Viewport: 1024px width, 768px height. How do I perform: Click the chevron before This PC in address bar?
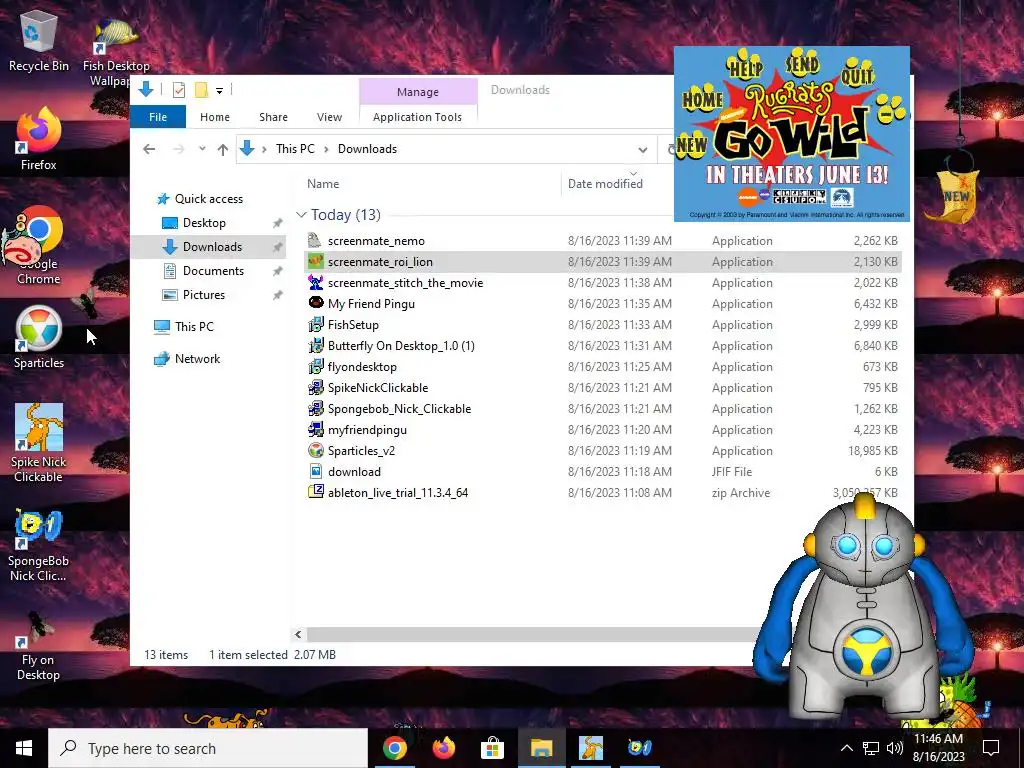pos(264,150)
